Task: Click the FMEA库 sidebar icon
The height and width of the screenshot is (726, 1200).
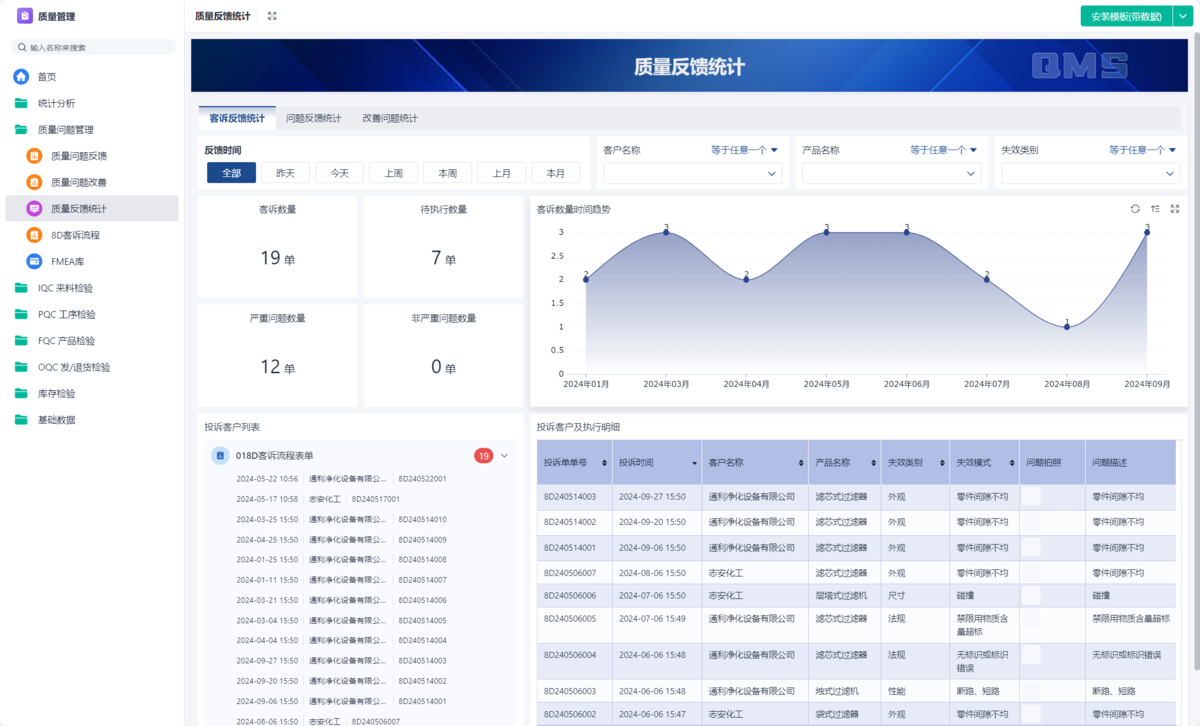Action: click(34, 261)
